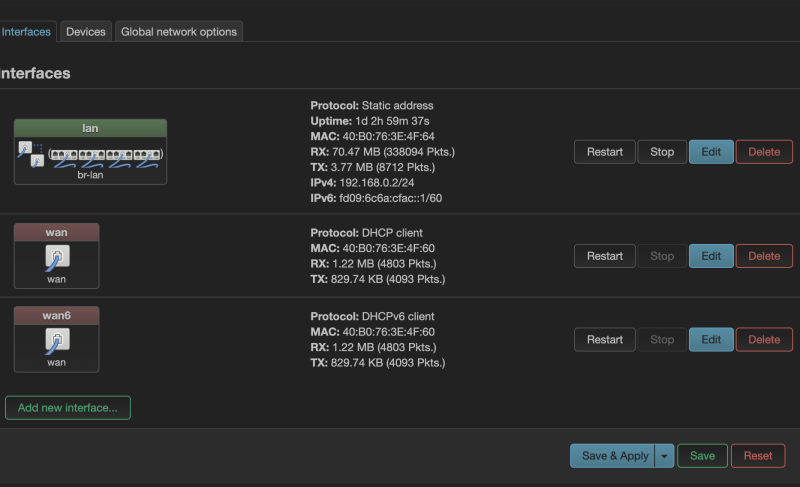Click the wan6 interface port icon
The width and height of the screenshot is (800, 487).
pyautogui.click(x=56, y=341)
